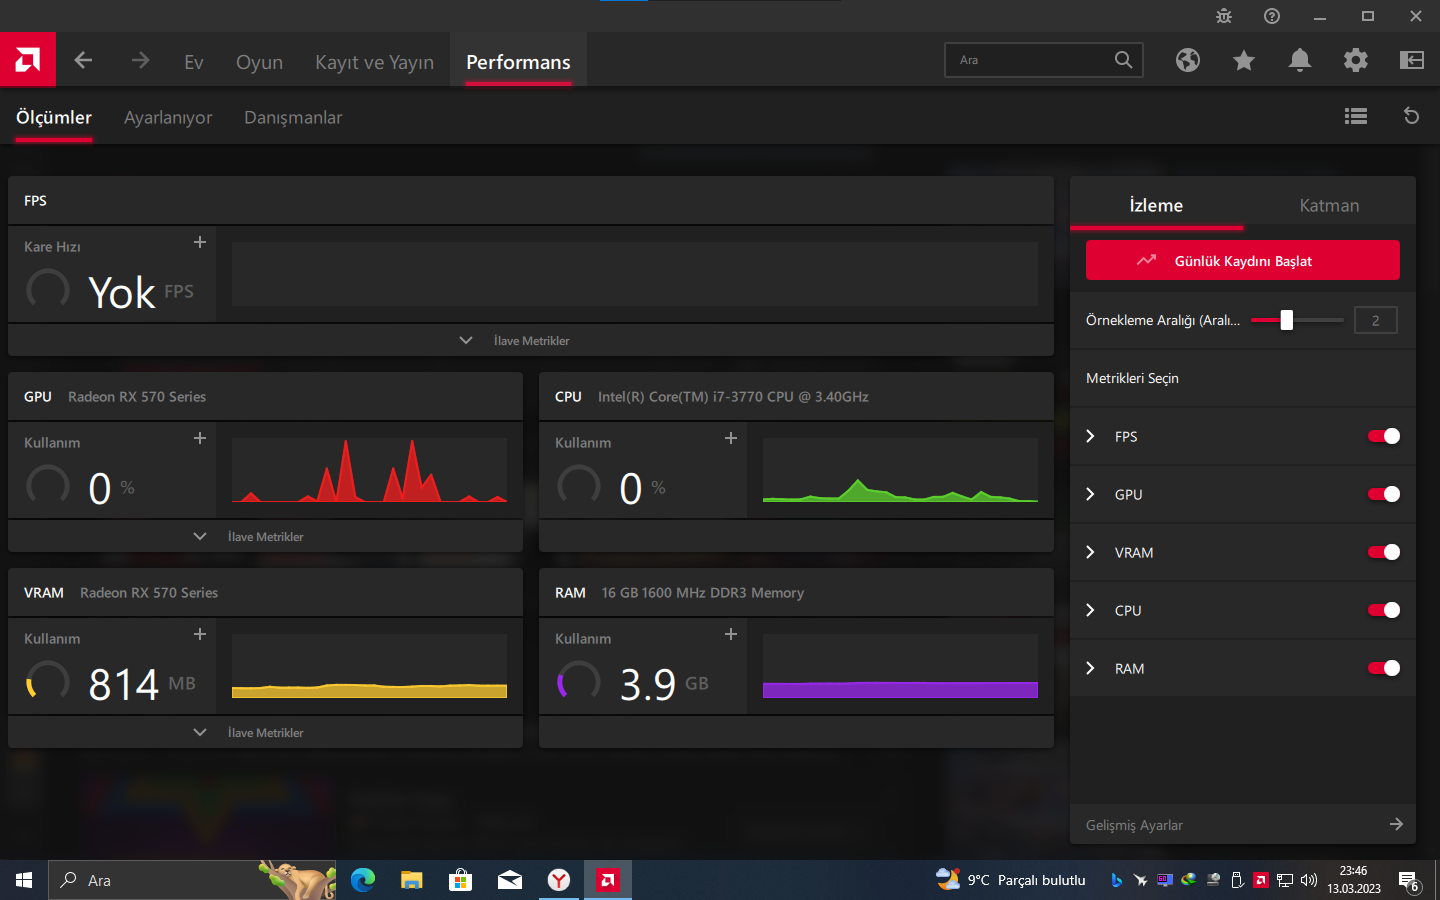Click the RAM usage purple graph
Viewport: 1440px width, 900px height.
tap(900, 666)
